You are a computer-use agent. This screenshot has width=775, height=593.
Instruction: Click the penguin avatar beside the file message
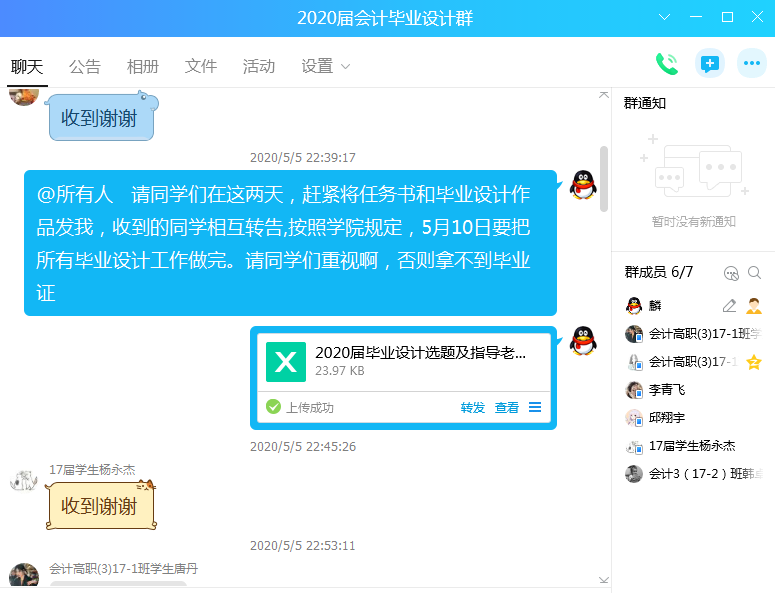(583, 341)
